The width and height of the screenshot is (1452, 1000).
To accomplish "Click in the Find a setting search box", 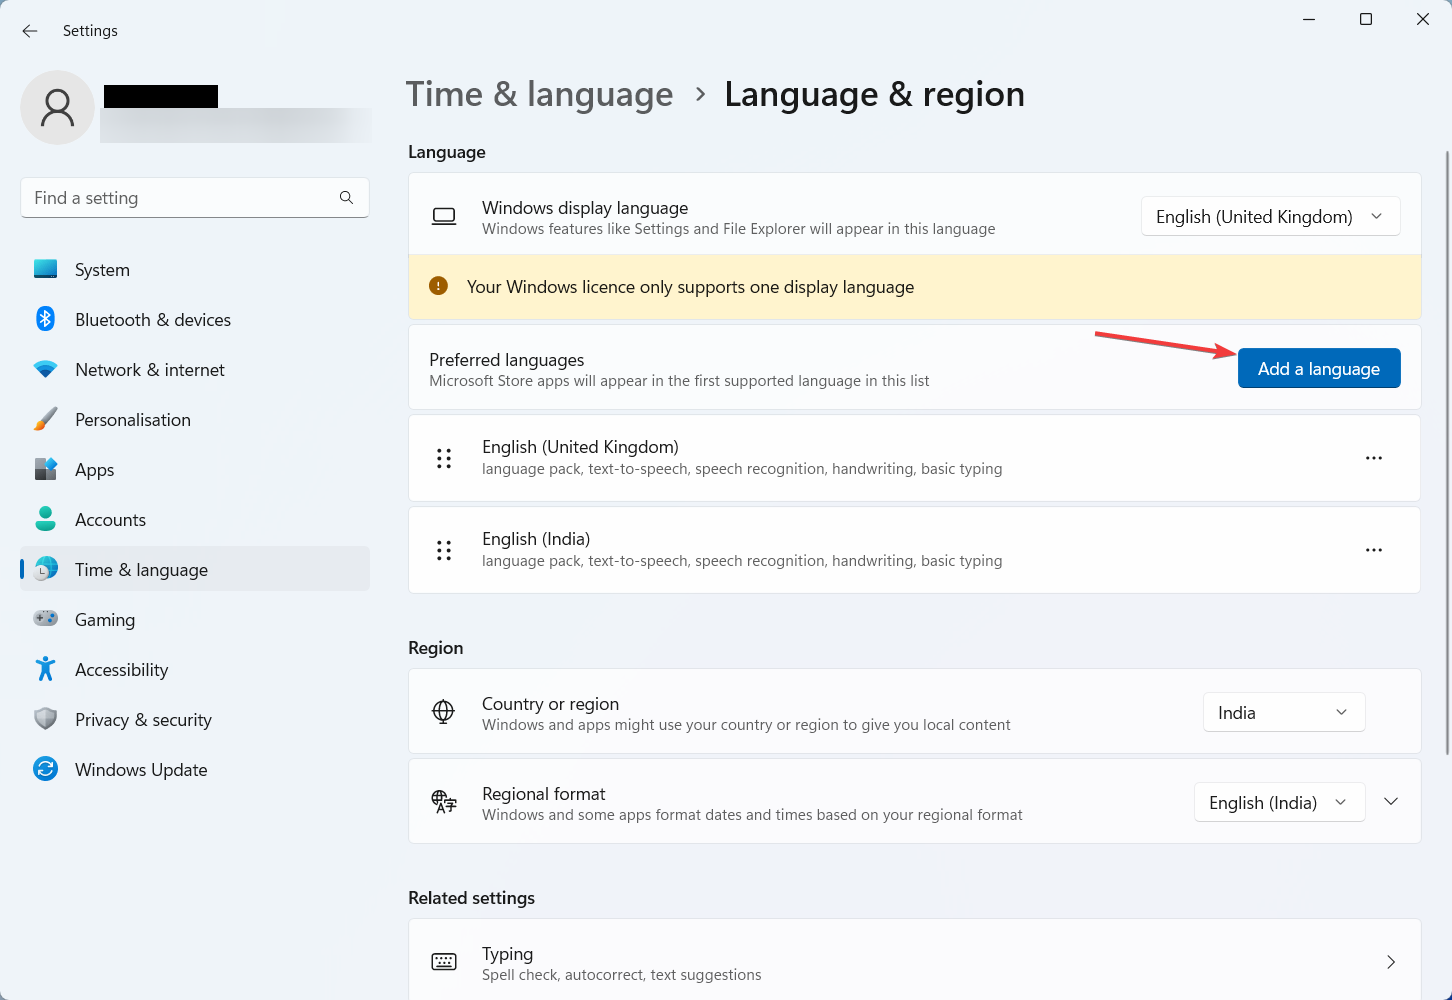I will [x=195, y=198].
